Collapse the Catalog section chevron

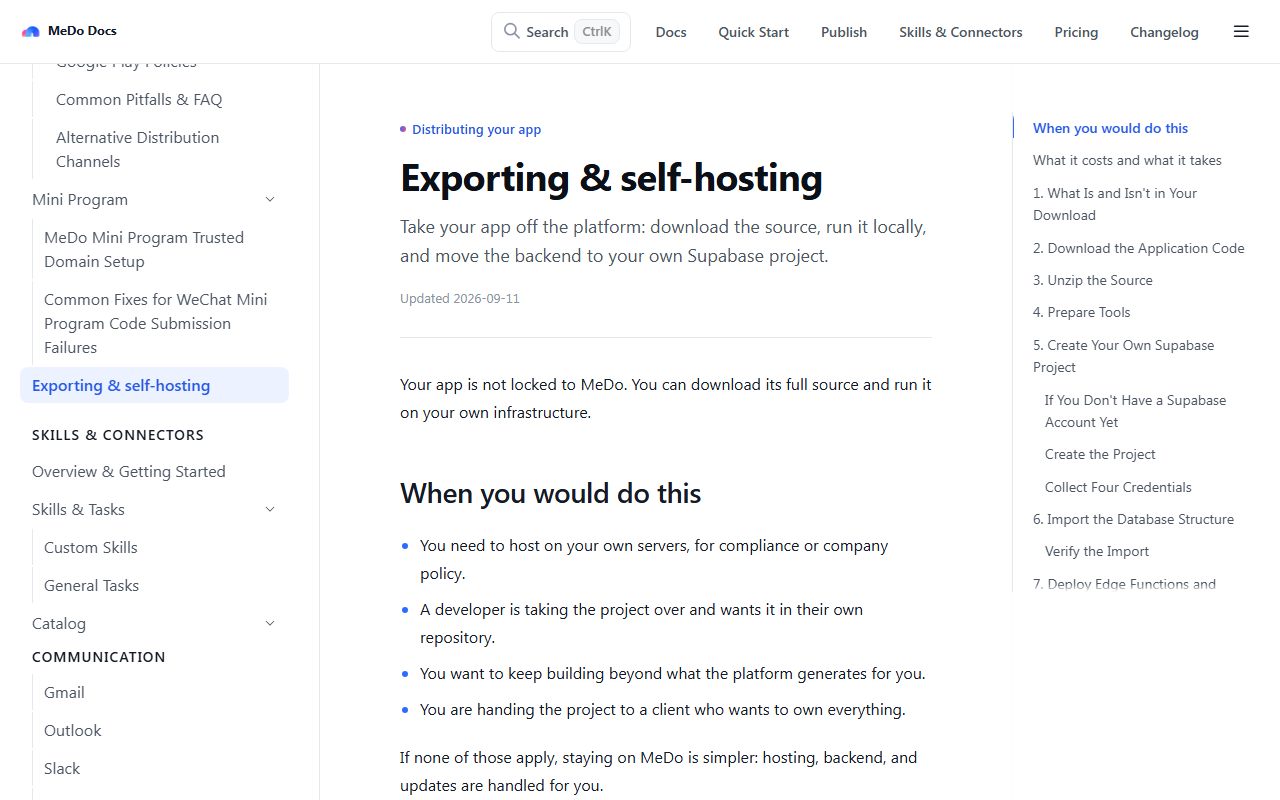click(x=270, y=624)
